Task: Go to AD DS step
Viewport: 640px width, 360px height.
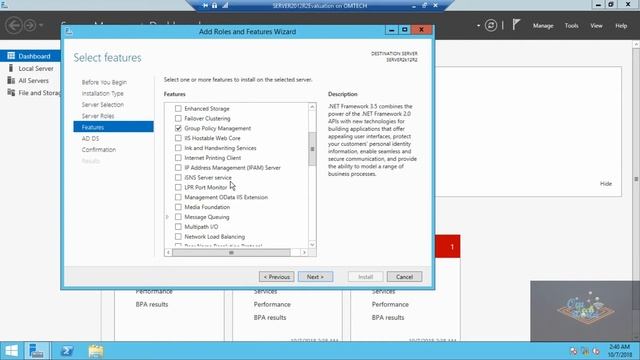Action: 90,138
